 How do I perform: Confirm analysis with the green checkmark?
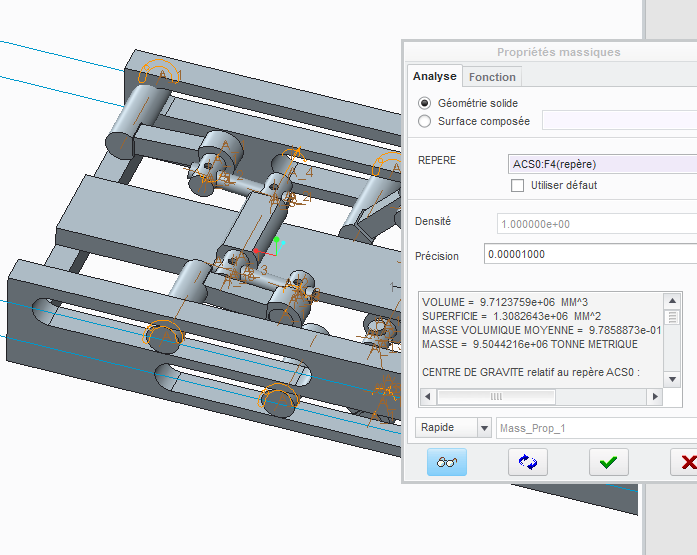point(608,462)
